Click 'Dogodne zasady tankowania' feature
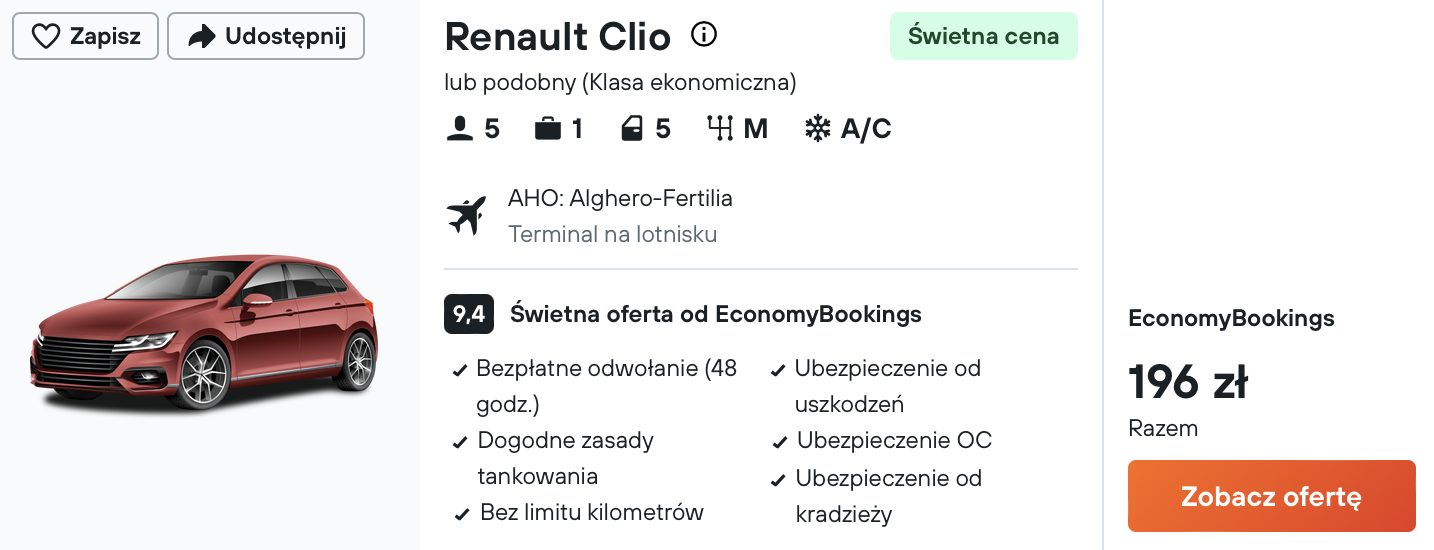 click(x=566, y=458)
